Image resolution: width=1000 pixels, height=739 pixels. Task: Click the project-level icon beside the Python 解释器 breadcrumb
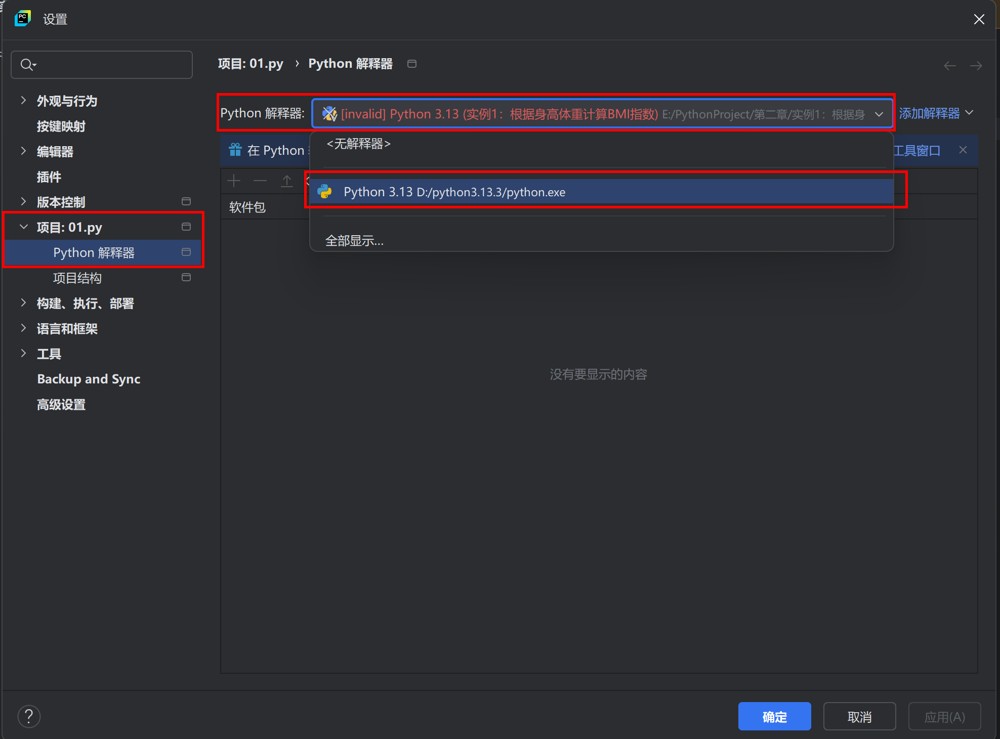tap(412, 64)
